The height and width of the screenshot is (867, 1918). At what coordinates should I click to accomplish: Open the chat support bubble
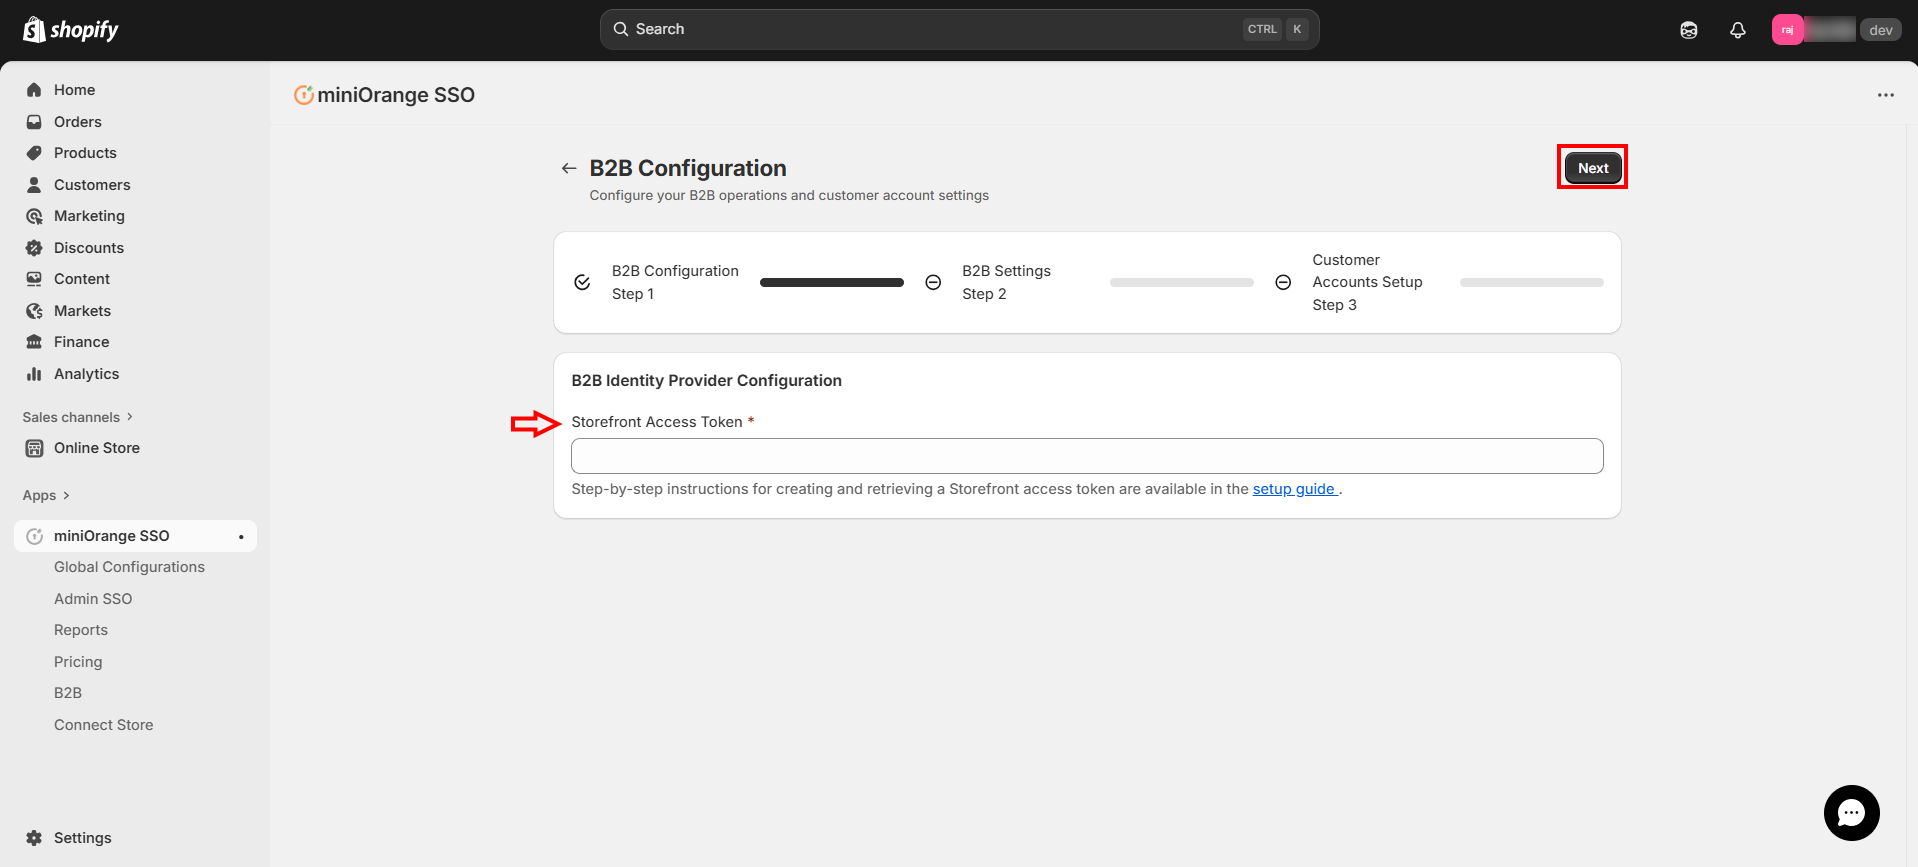coord(1851,813)
